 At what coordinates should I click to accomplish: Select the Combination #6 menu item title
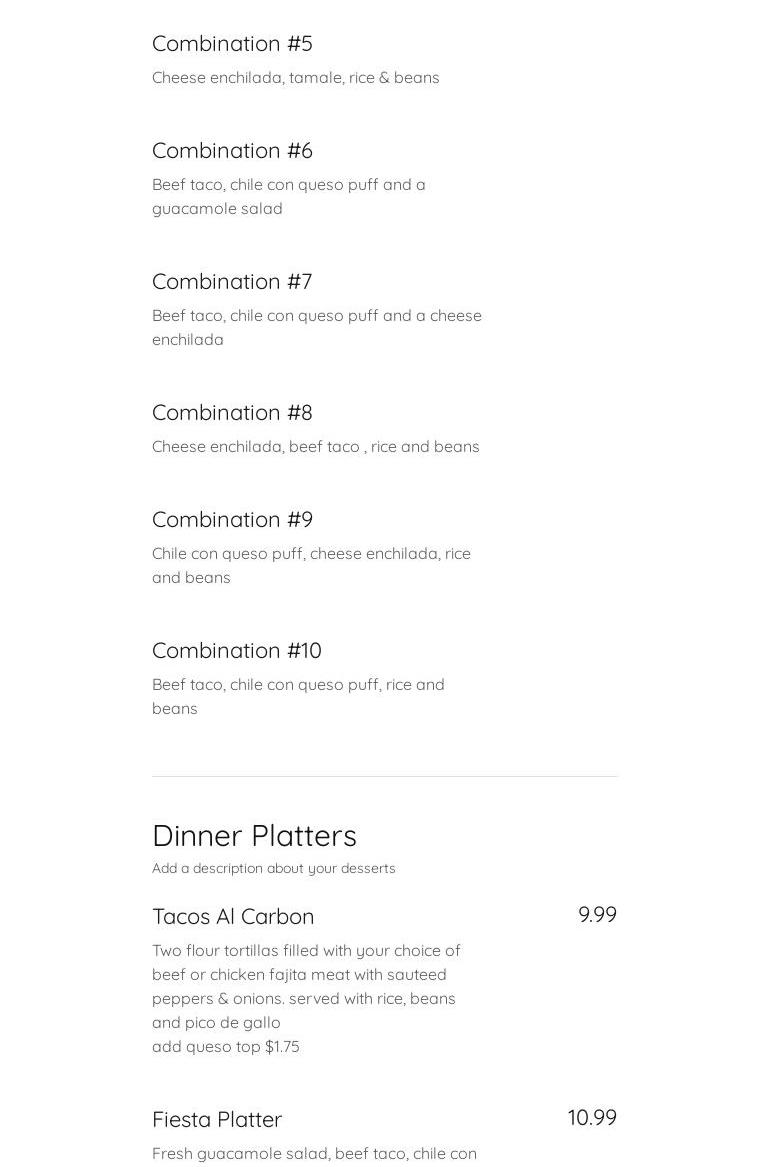[x=232, y=151]
